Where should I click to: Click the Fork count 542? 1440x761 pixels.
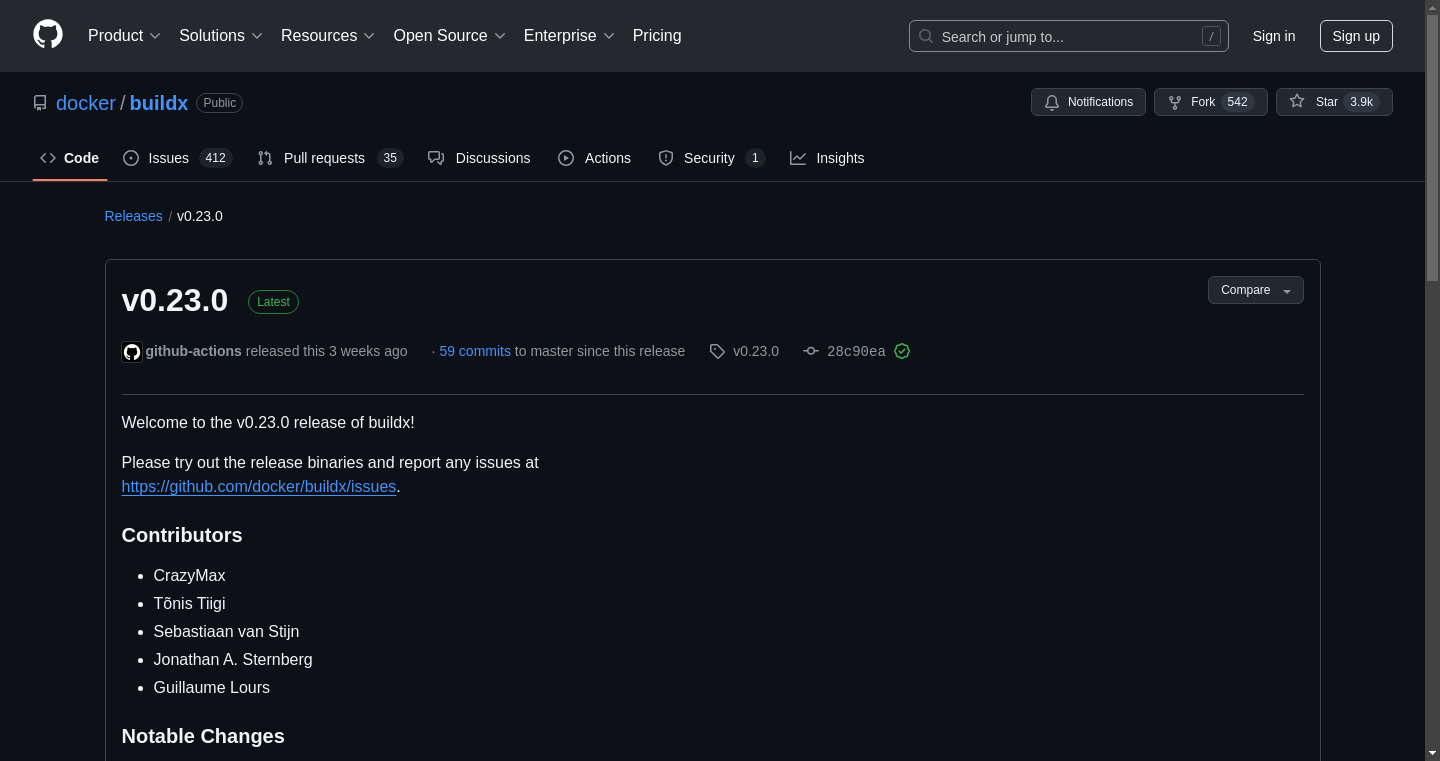pyautogui.click(x=1237, y=102)
